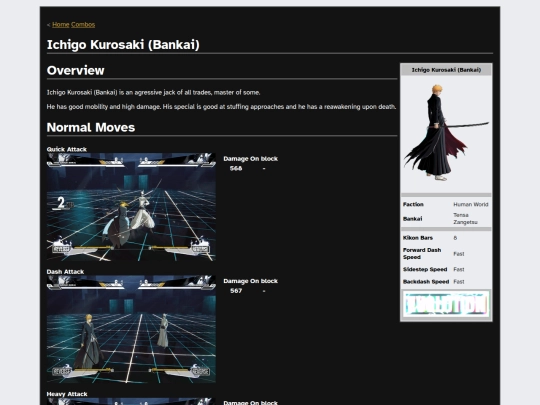Click the infobox header Ichigo Kurosaki (Bankai)
Screen dimensions: 540x405
coord(446,70)
